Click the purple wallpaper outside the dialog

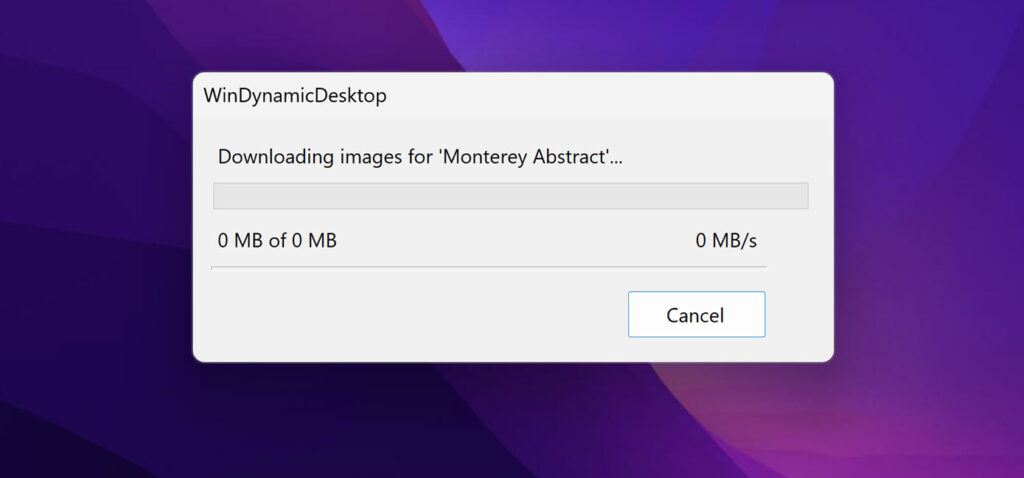(x=927, y=196)
